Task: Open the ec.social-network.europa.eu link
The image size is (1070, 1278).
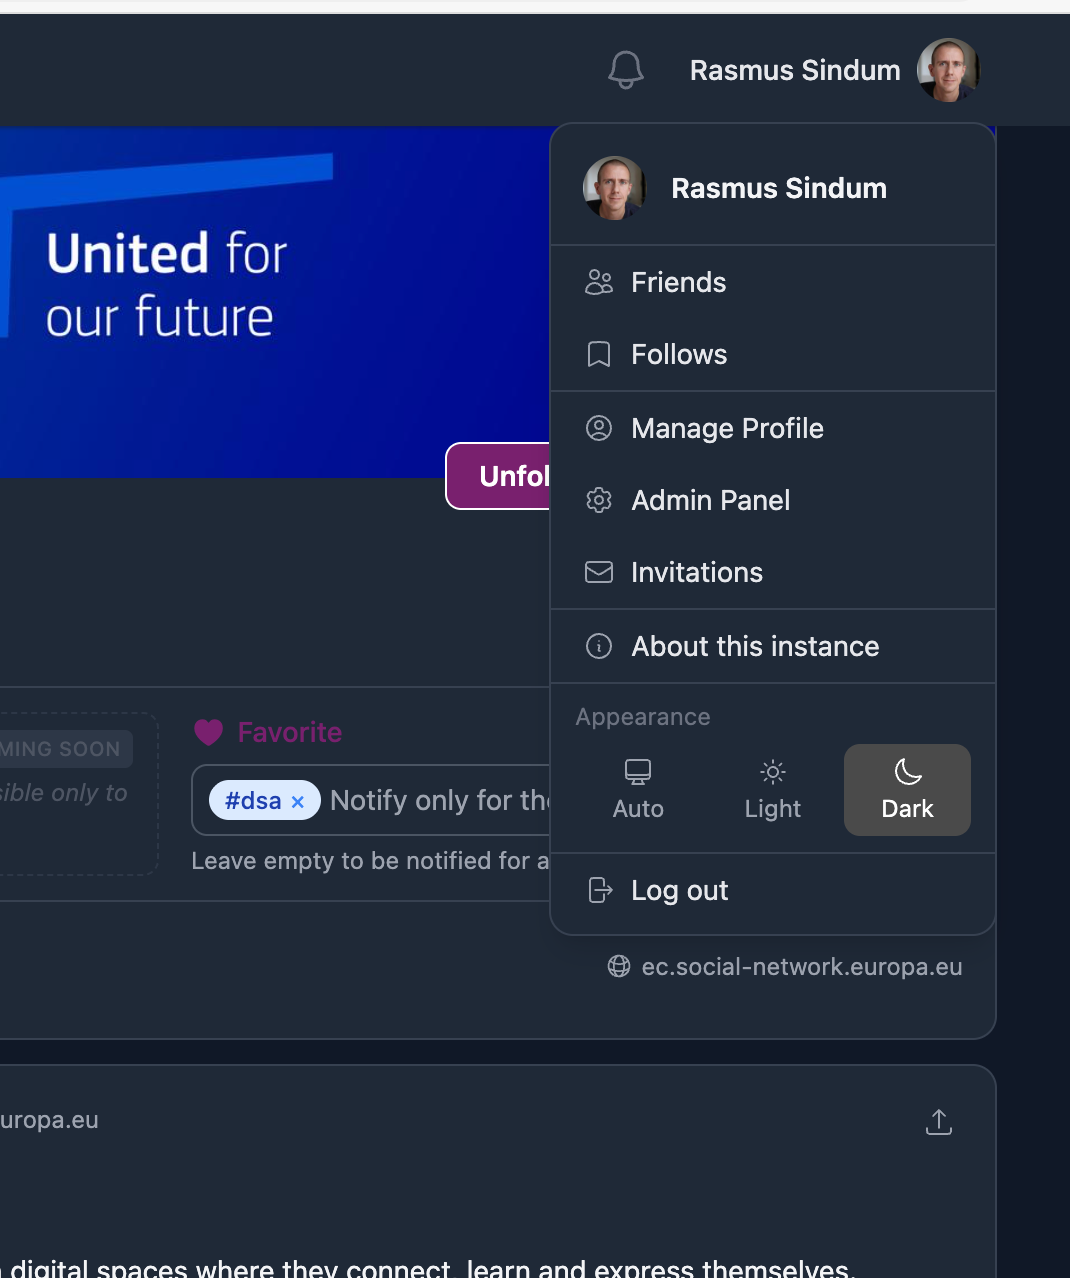Action: (x=801, y=967)
